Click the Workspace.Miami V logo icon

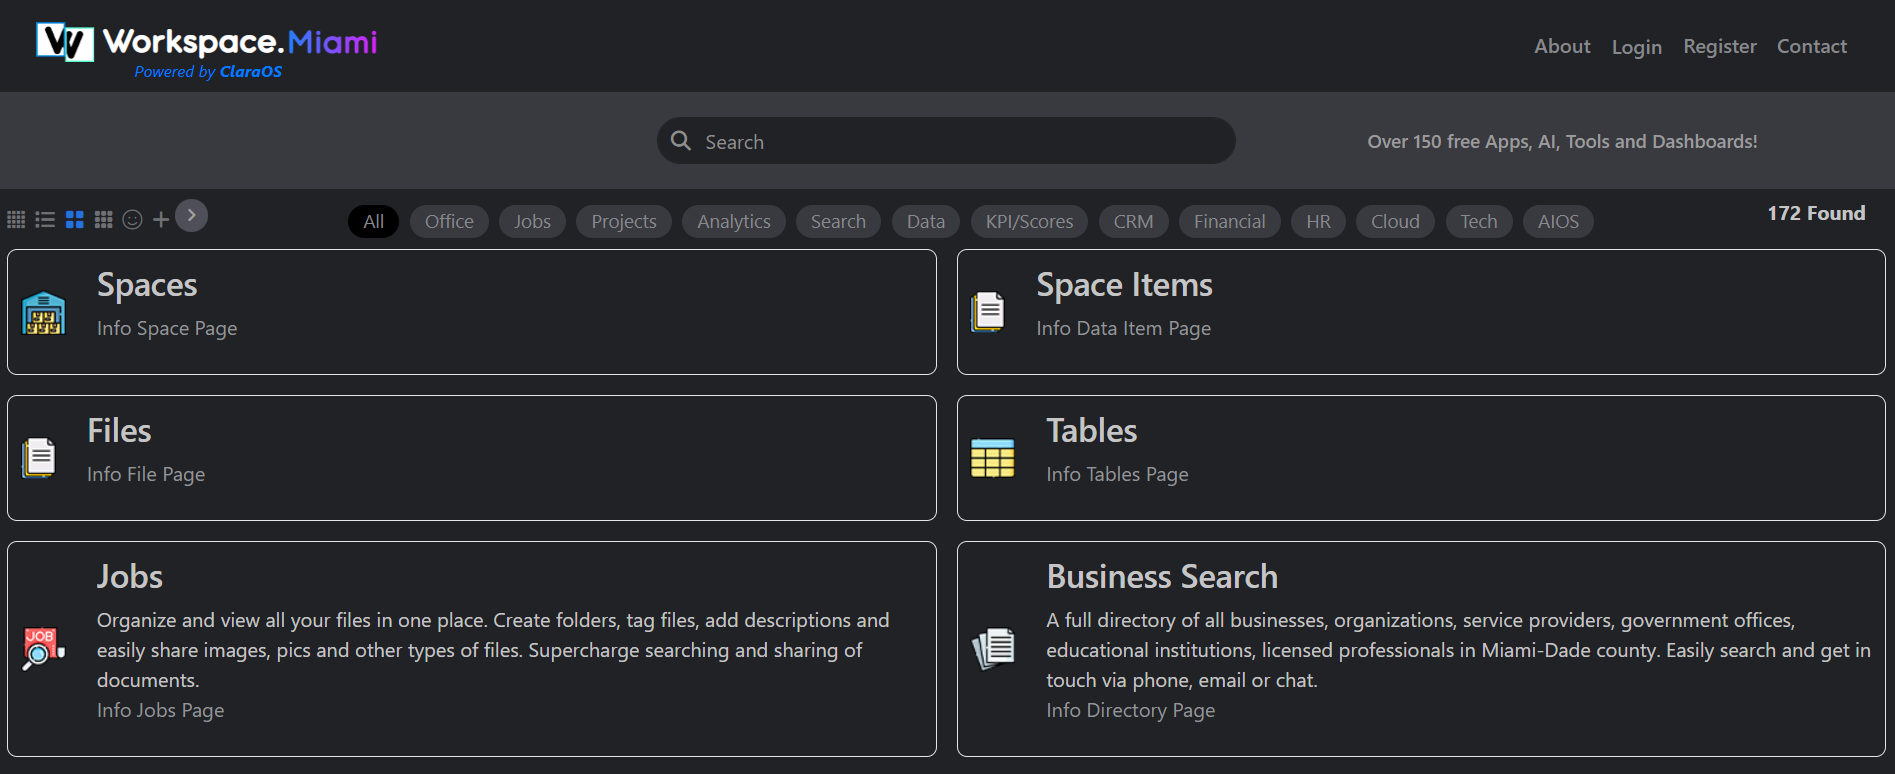click(x=65, y=42)
